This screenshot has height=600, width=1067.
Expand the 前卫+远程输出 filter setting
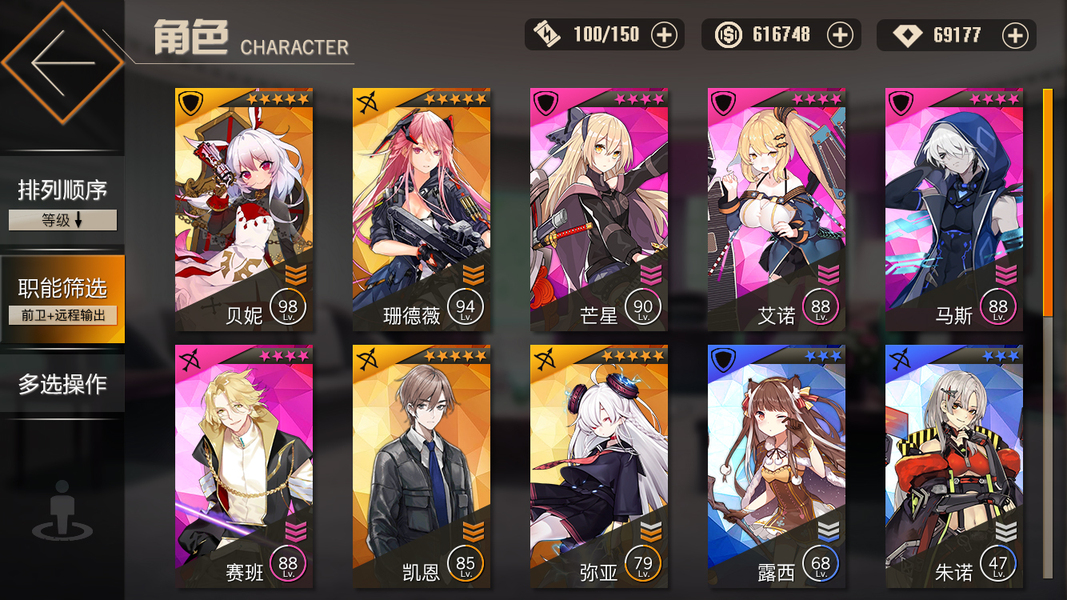pyautogui.click(x=63, y=315)
